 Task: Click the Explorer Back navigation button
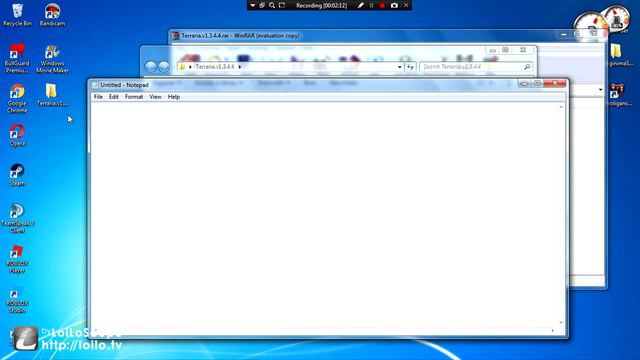[x=151, y=67]
